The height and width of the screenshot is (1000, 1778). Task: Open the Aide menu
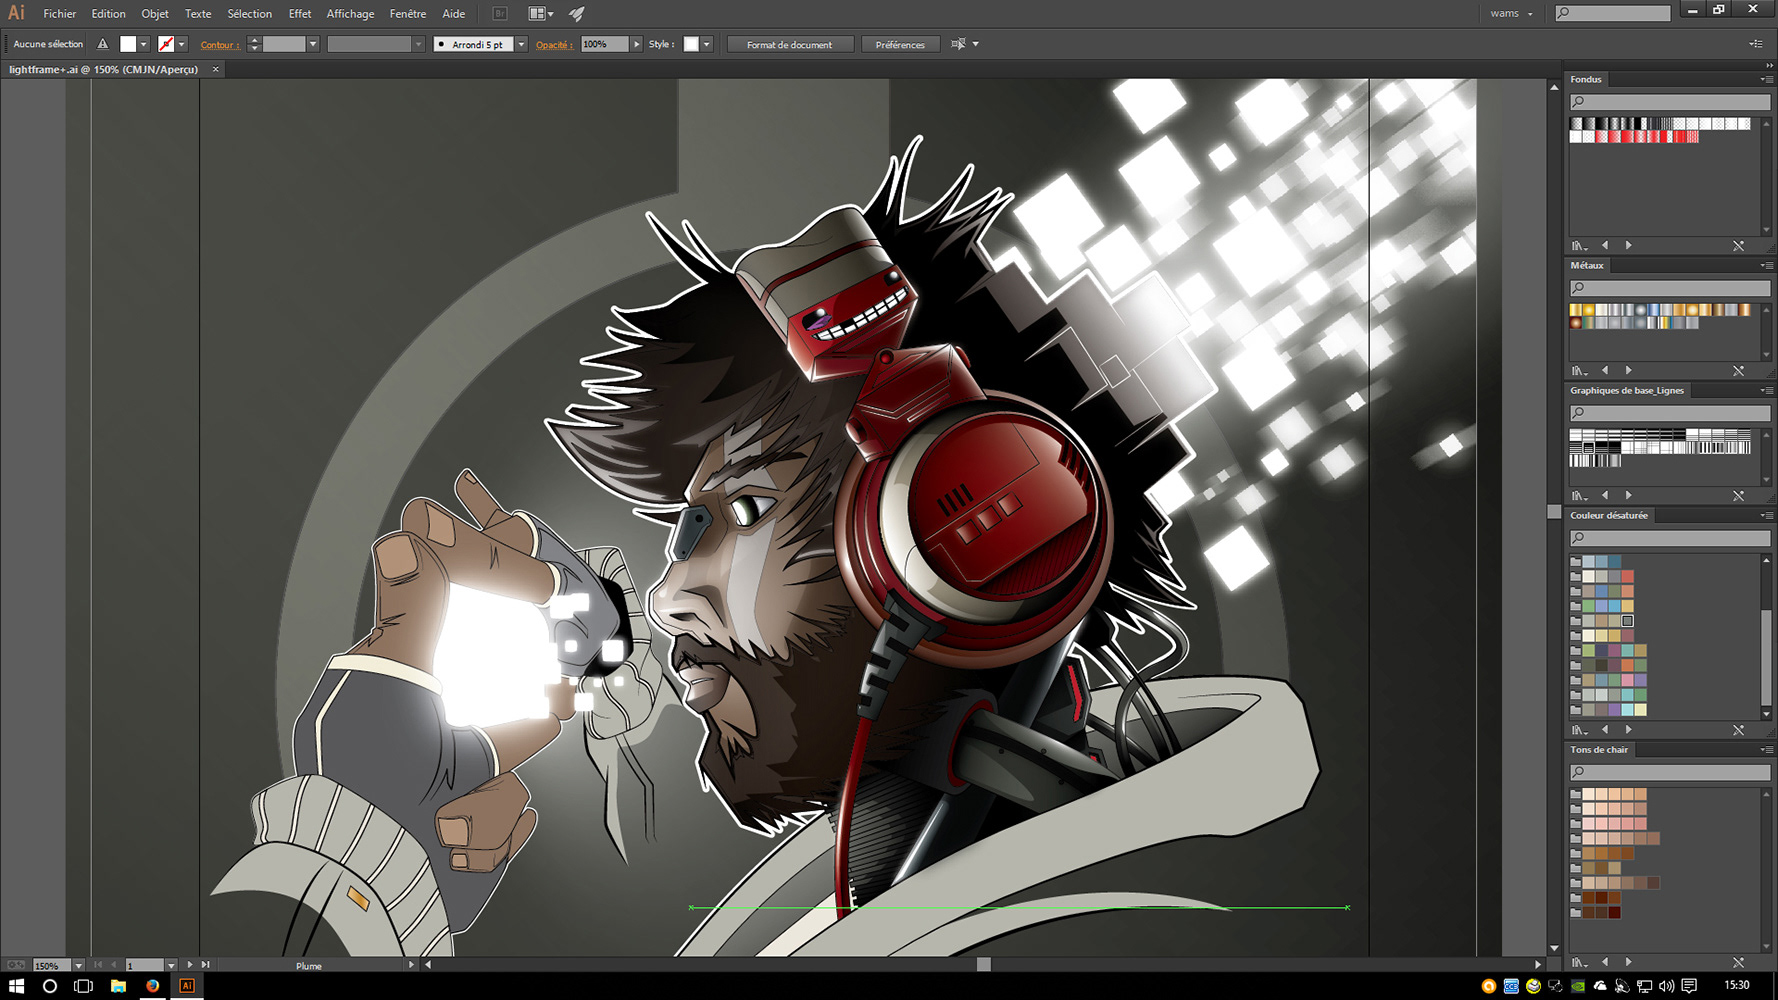pyautogui.click(x=453, y=13)
